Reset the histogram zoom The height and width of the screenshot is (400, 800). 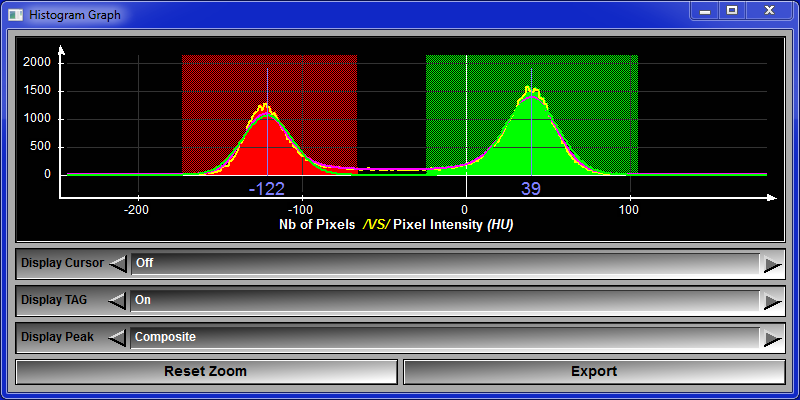[x=206, y=371]
